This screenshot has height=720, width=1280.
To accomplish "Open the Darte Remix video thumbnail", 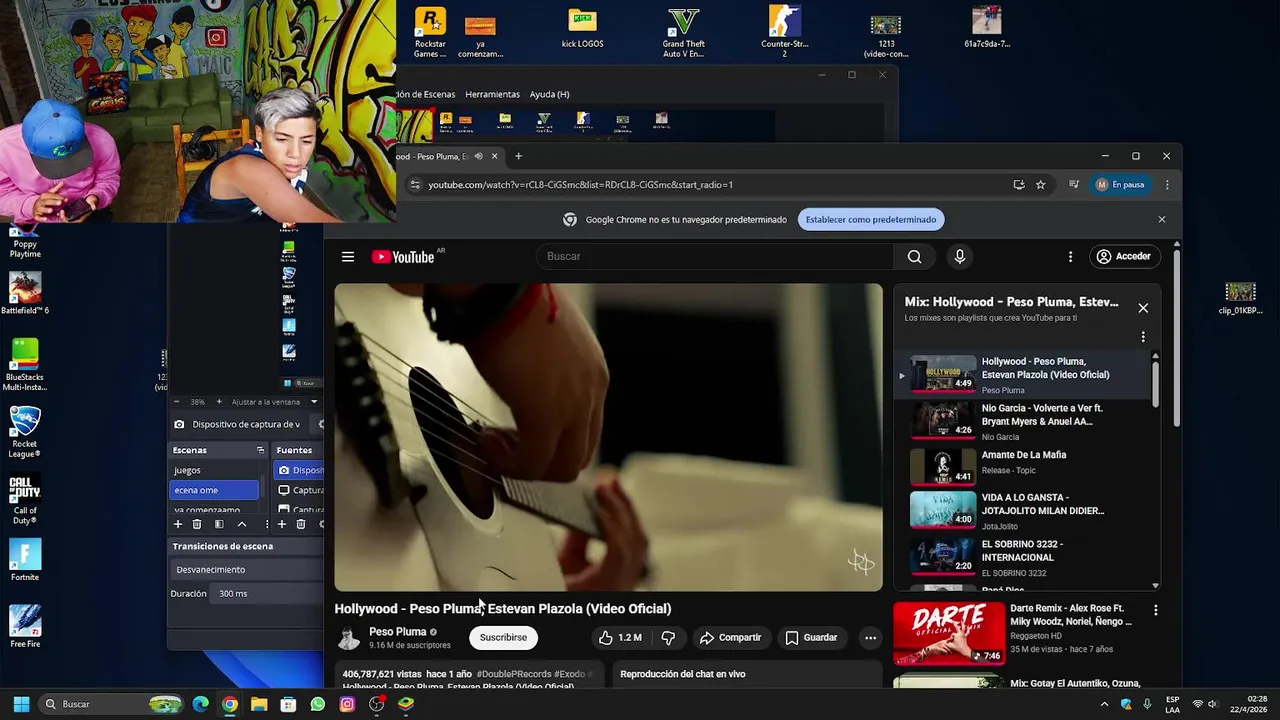I will coord(949,634).
